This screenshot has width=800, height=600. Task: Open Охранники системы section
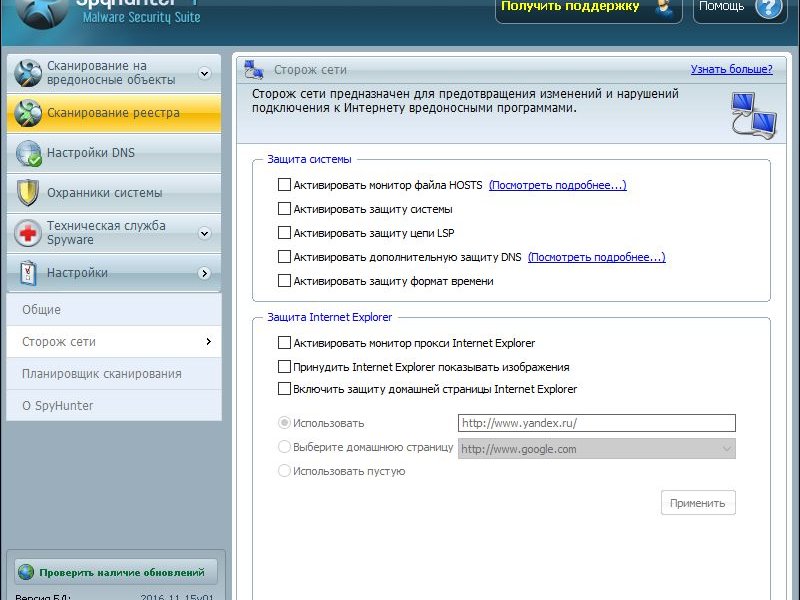click(x=114, y=193)
